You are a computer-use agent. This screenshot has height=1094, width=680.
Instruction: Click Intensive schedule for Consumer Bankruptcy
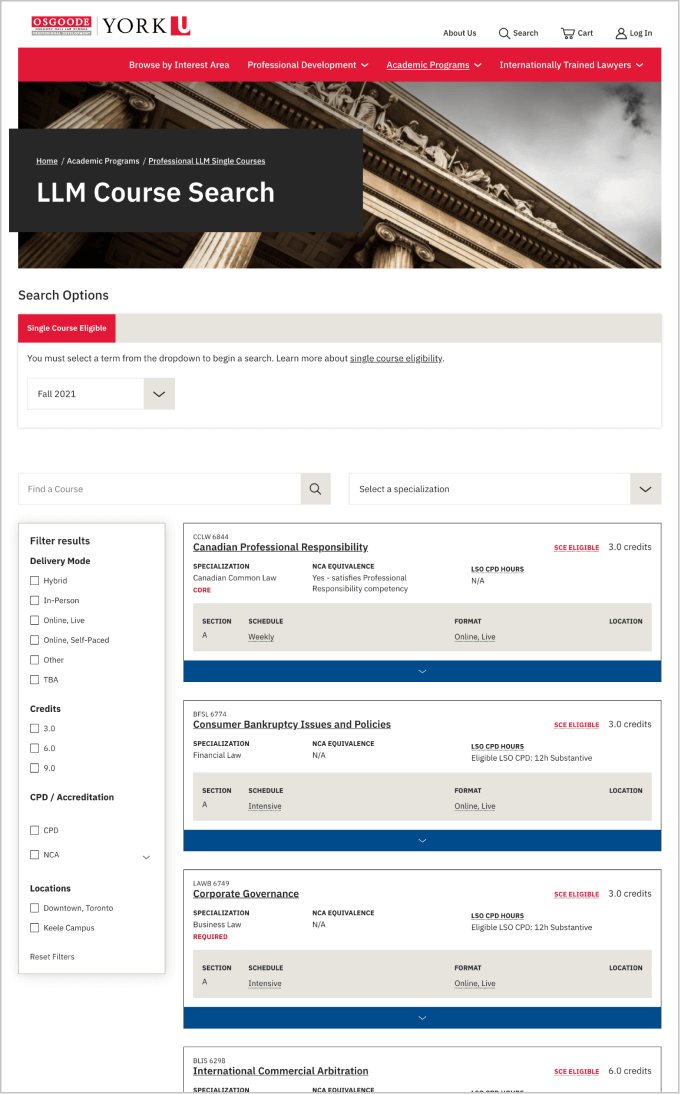coord(265,807)
